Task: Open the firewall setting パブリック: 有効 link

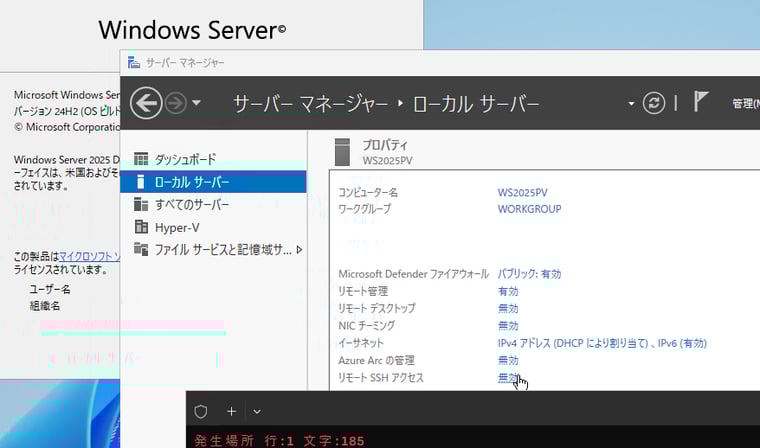Action: [529, 274]
